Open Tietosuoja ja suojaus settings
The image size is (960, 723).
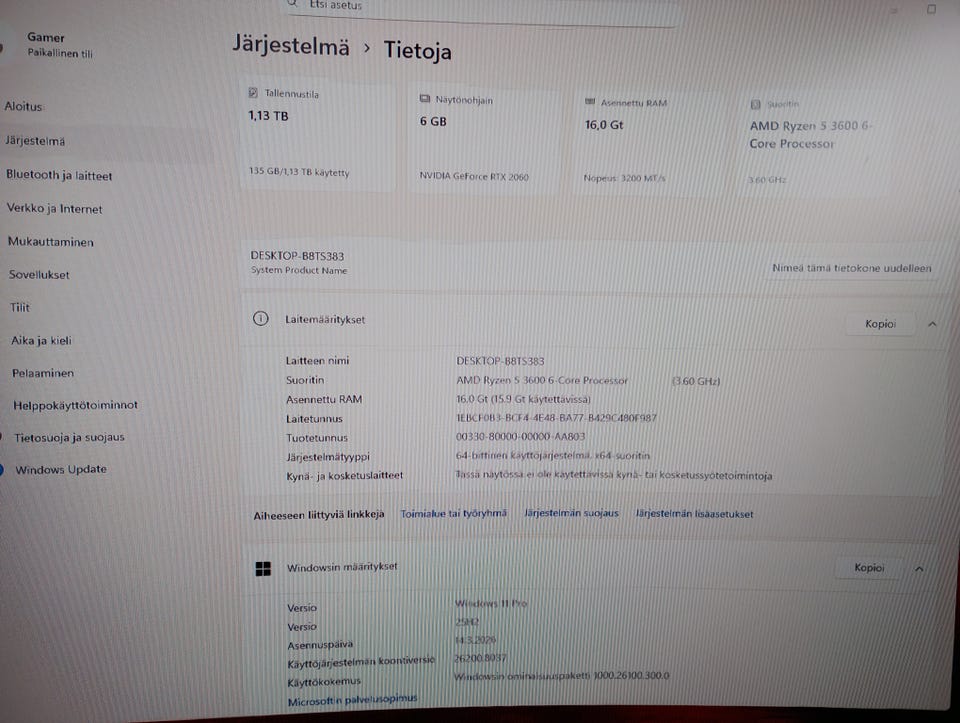click(x=69, y=437)
